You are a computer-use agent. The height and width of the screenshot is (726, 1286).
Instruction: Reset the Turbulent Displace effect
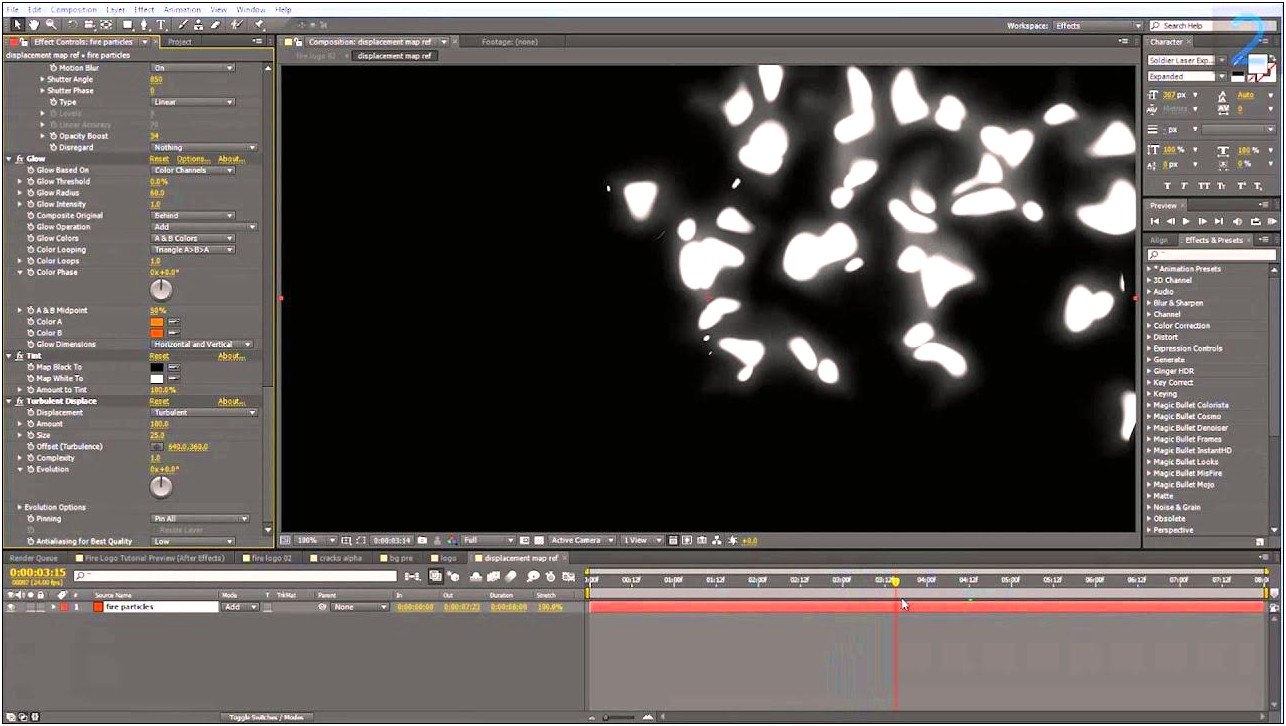coord(159,401)
